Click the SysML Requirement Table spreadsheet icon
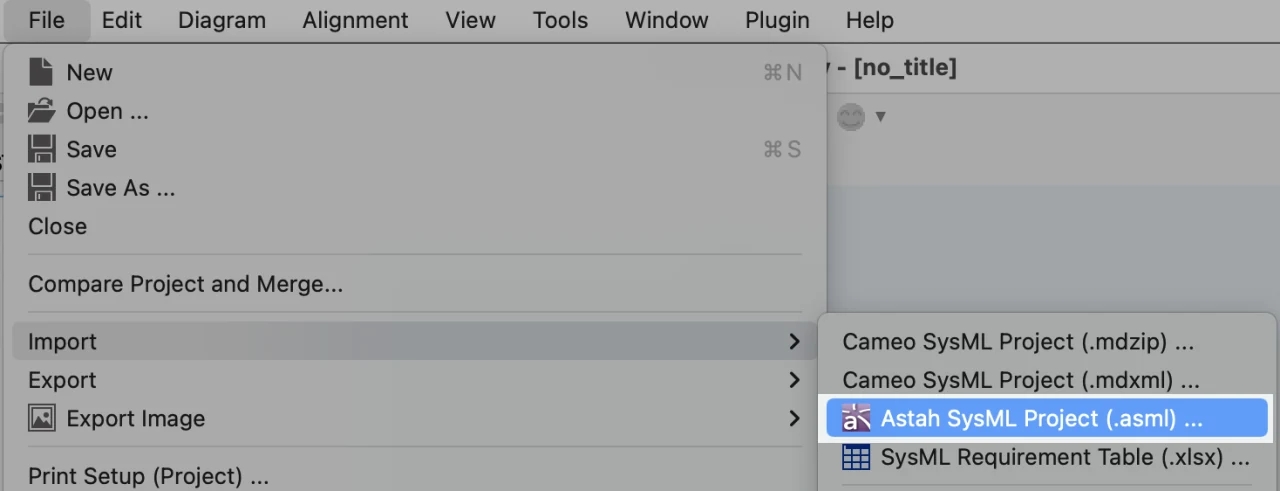1280x491 pixels. coord(856,457)
